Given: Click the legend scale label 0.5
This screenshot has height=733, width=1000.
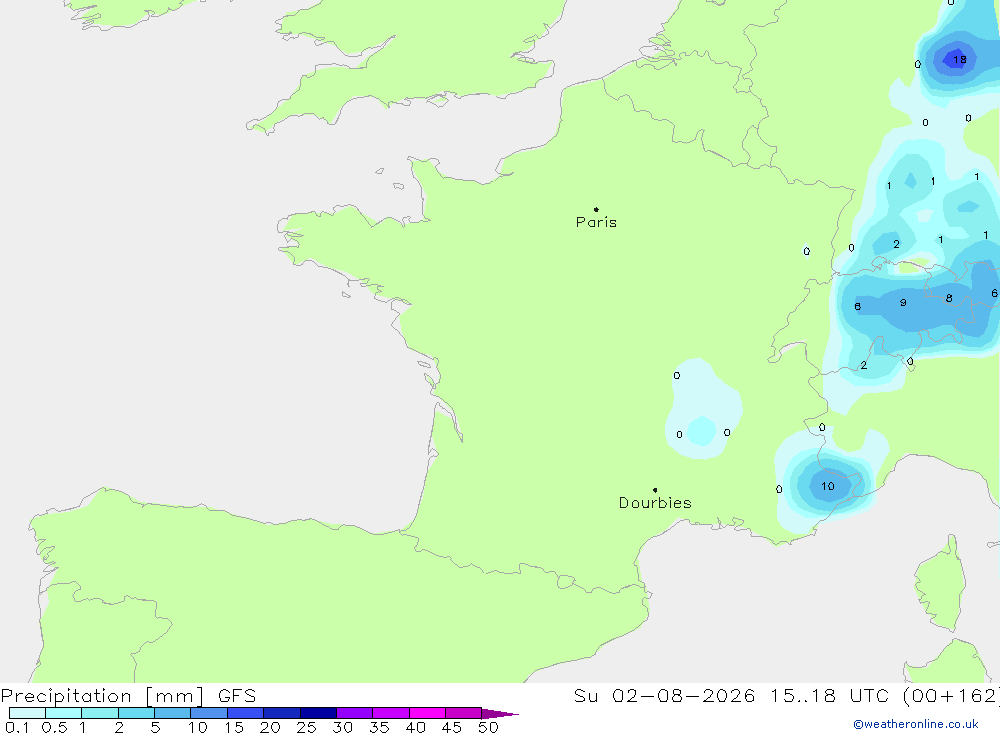Looking at the screenshot, I should pyautogui.click(x=54, y=727).
